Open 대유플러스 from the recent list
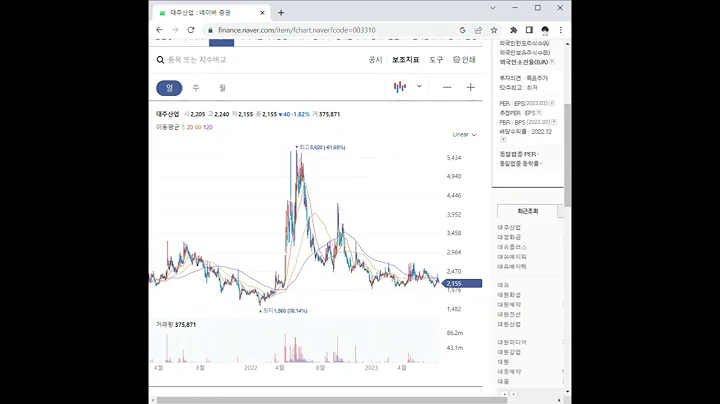Image resolution: width=720 pixels, height=404 pixels. [512, 247]
